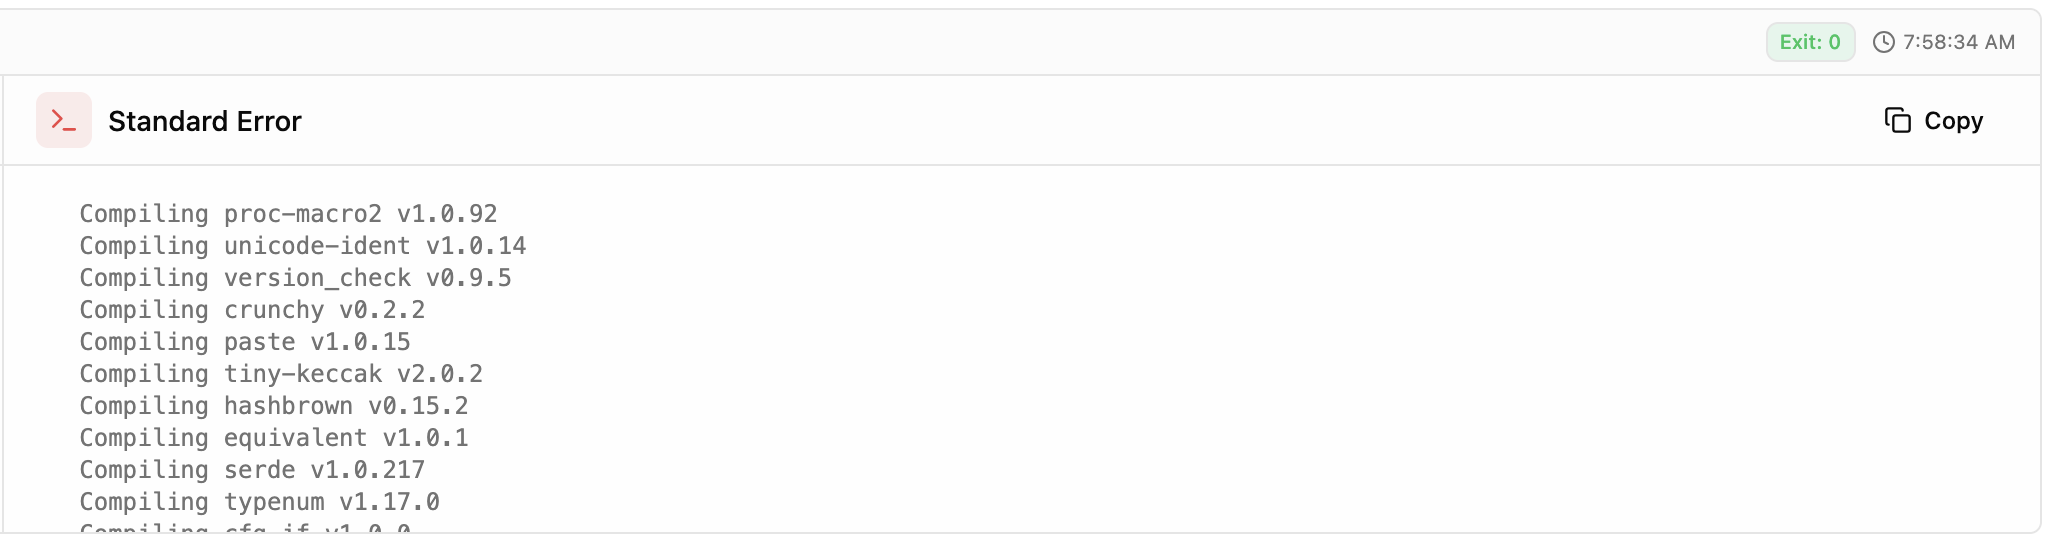Image resolution: width=2046 pixels, height=544 pixels.
Task: Click the unicode-ident v1.0.14 line
Action: tap(303, 246)
